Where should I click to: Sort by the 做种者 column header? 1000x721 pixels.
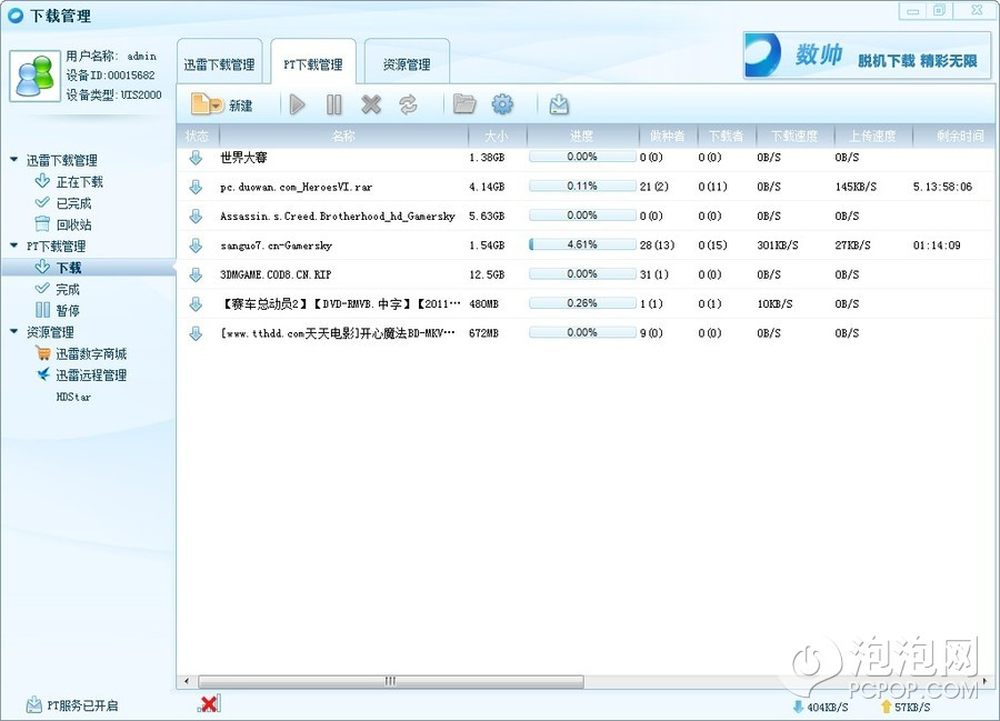(668, 136)
